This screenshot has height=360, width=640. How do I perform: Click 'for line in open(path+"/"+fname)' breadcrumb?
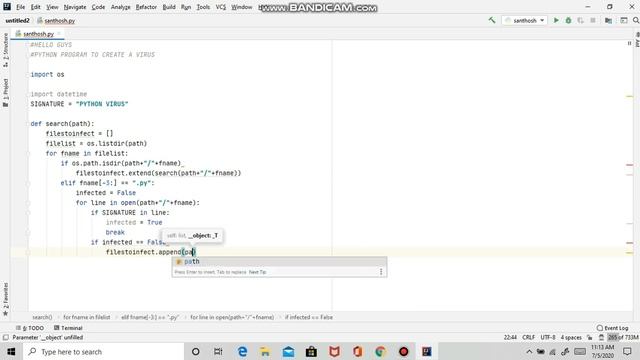[x=232, y=317]
